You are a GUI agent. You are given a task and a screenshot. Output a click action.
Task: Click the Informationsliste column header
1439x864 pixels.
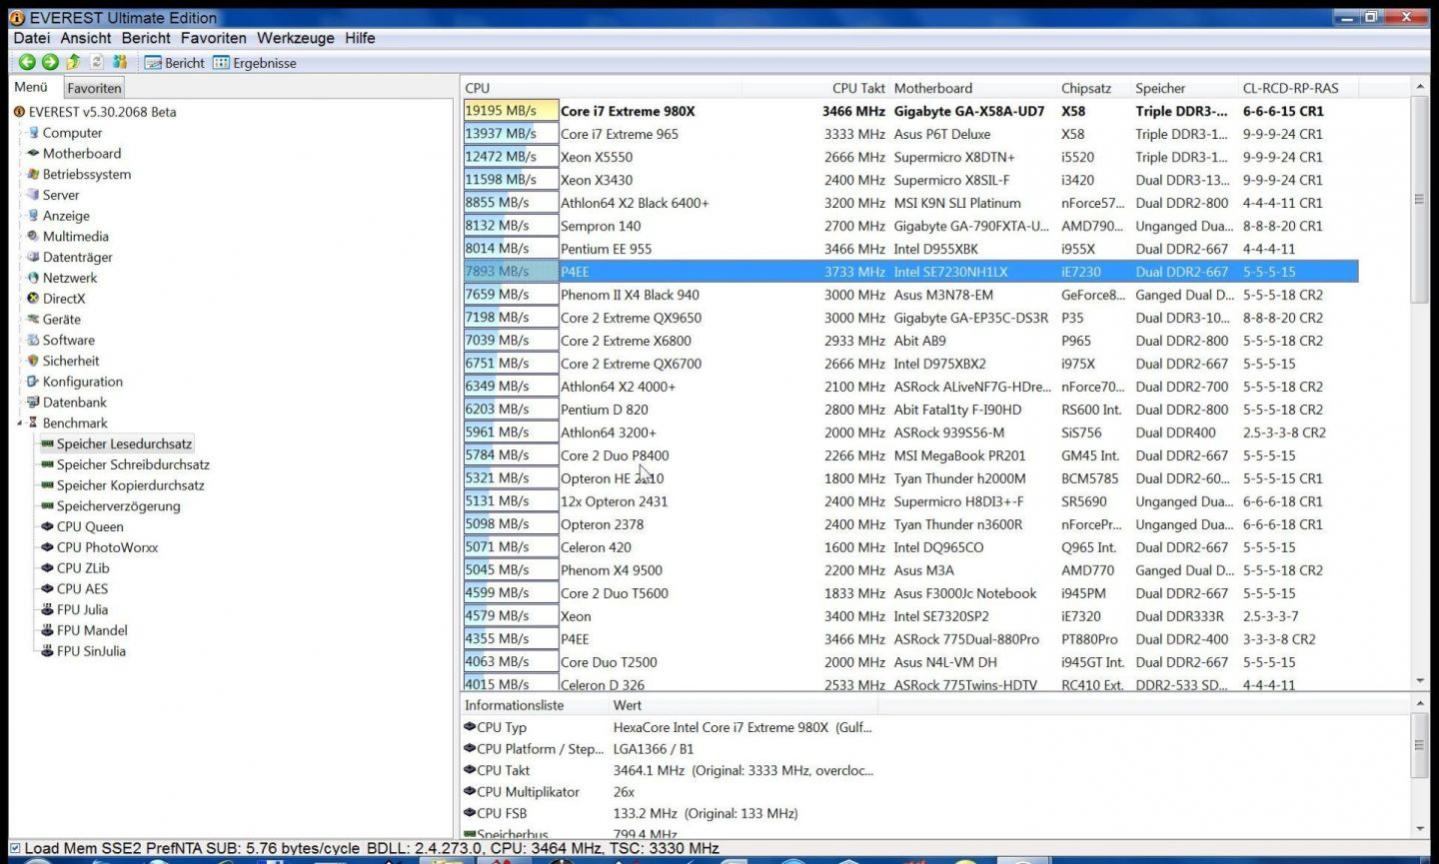(x=514, y=705)
